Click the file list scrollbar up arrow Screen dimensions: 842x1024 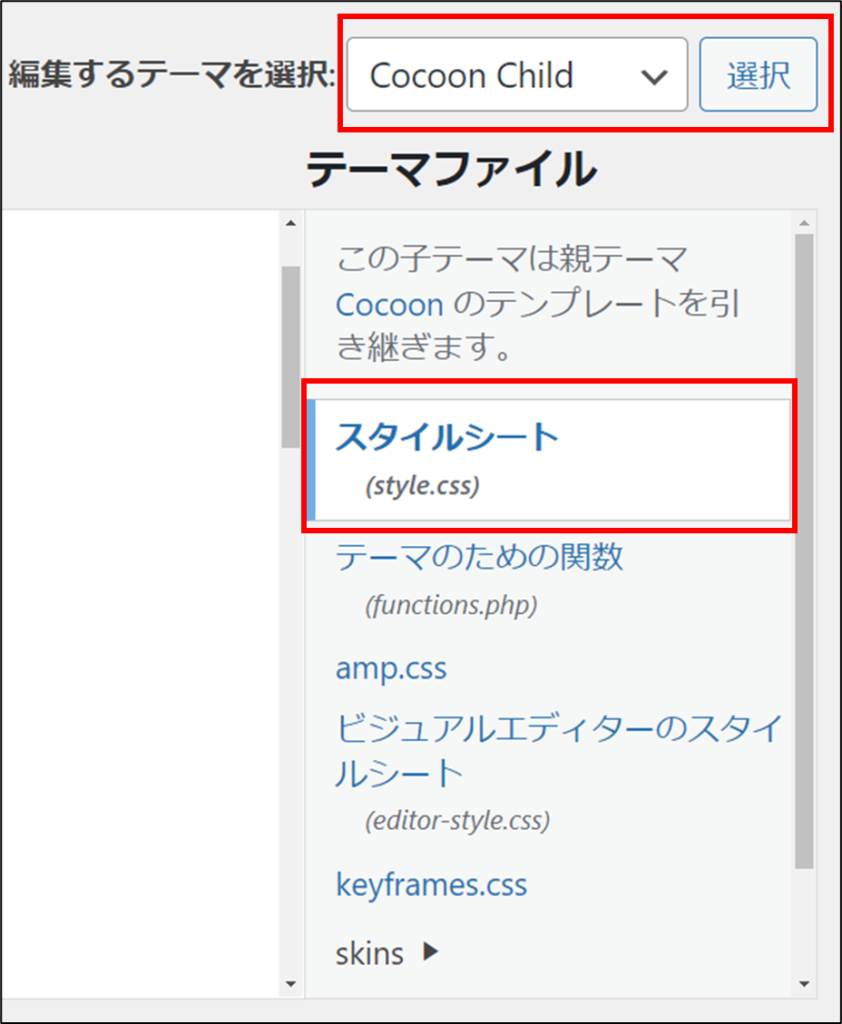(804, 223)
